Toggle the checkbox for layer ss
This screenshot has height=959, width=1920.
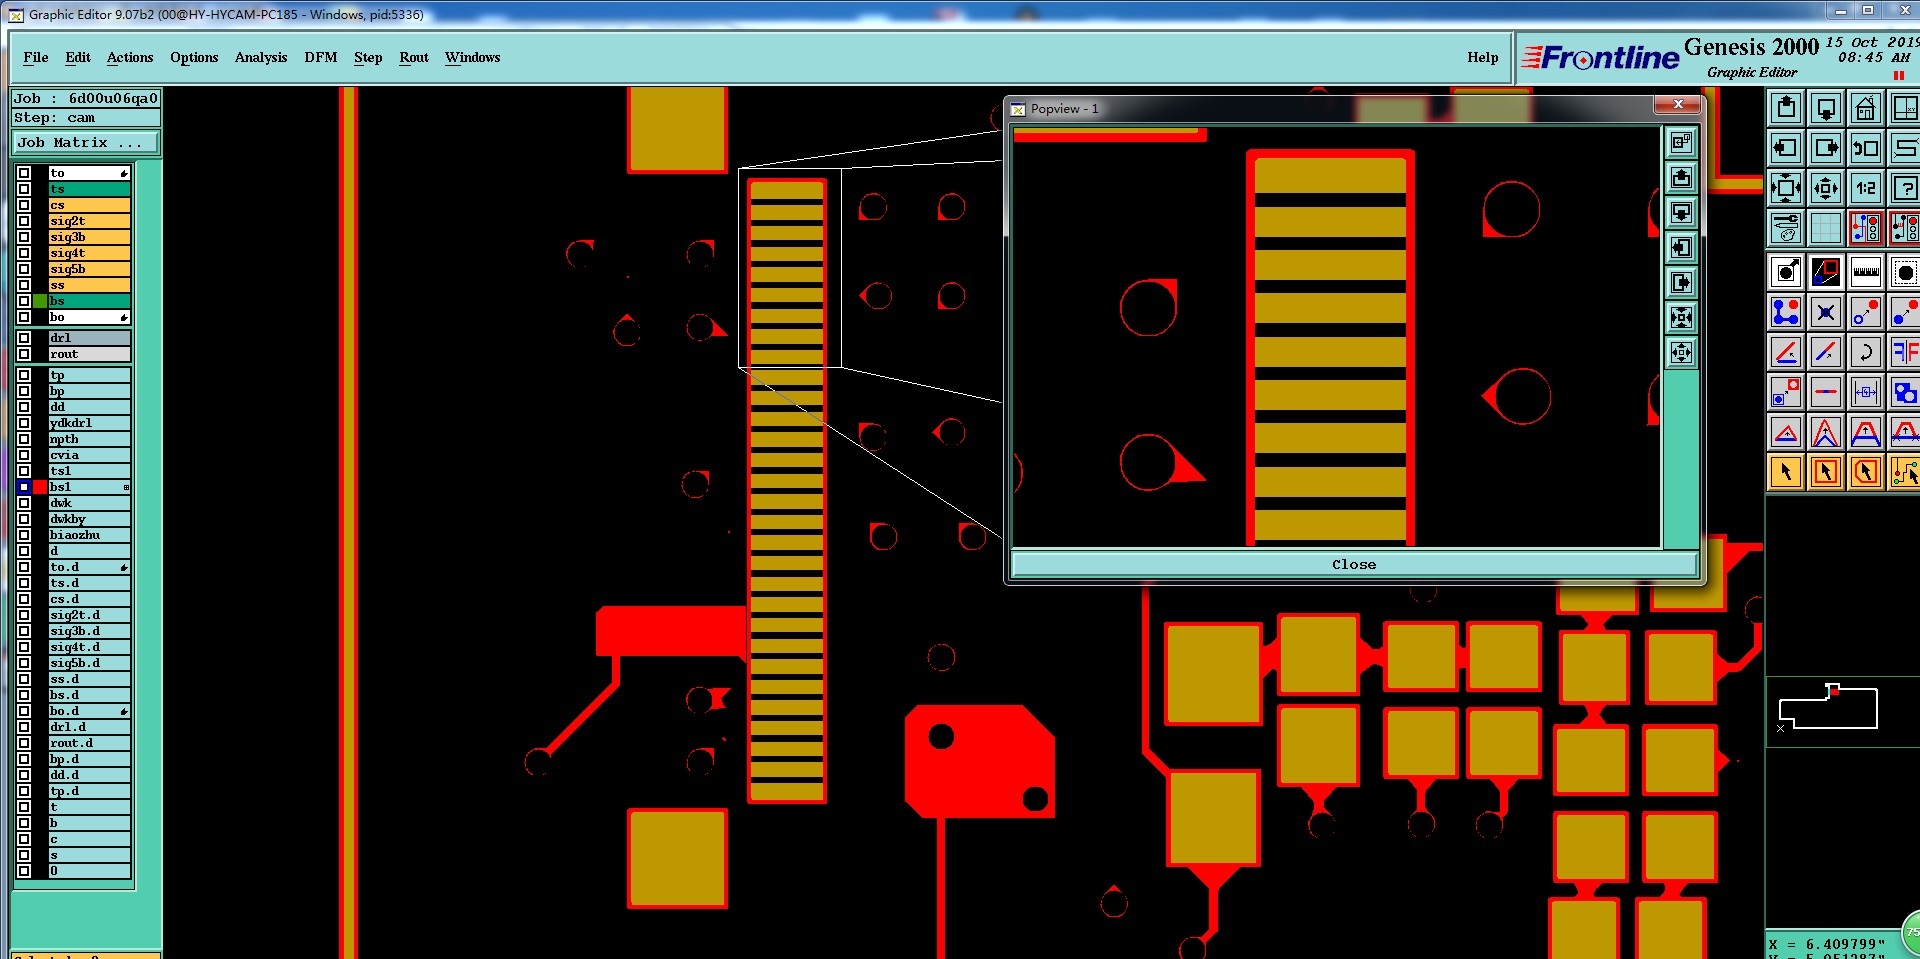[x=24, y=285]
